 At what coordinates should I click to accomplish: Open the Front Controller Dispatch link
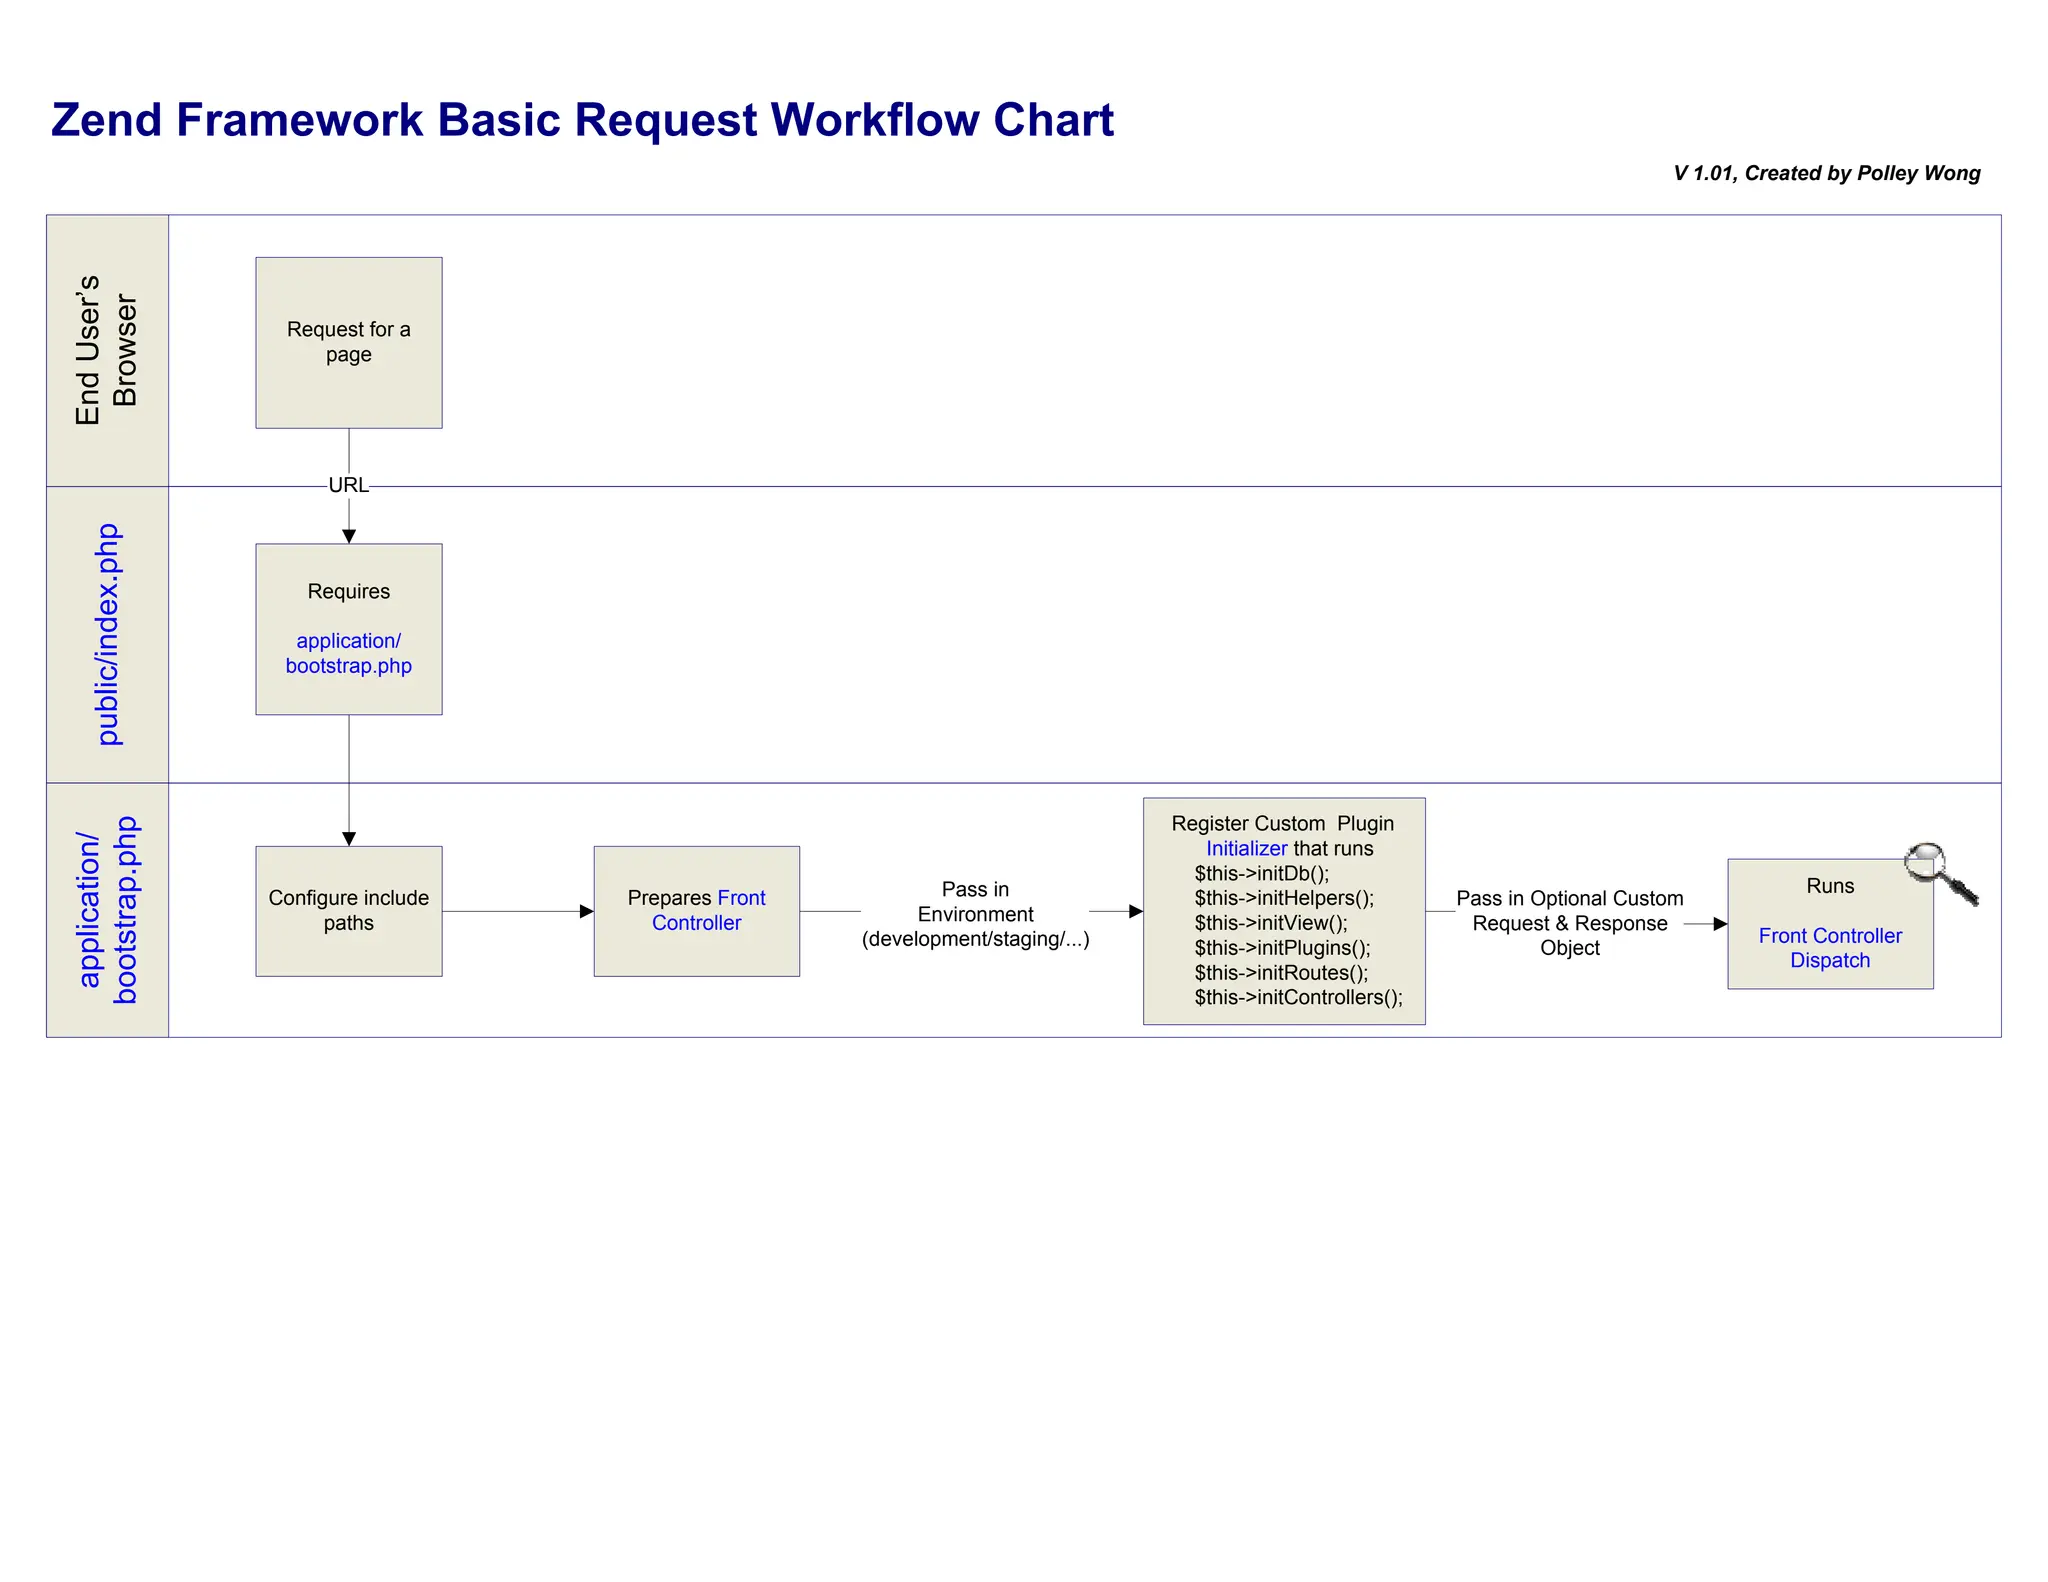1829,947
